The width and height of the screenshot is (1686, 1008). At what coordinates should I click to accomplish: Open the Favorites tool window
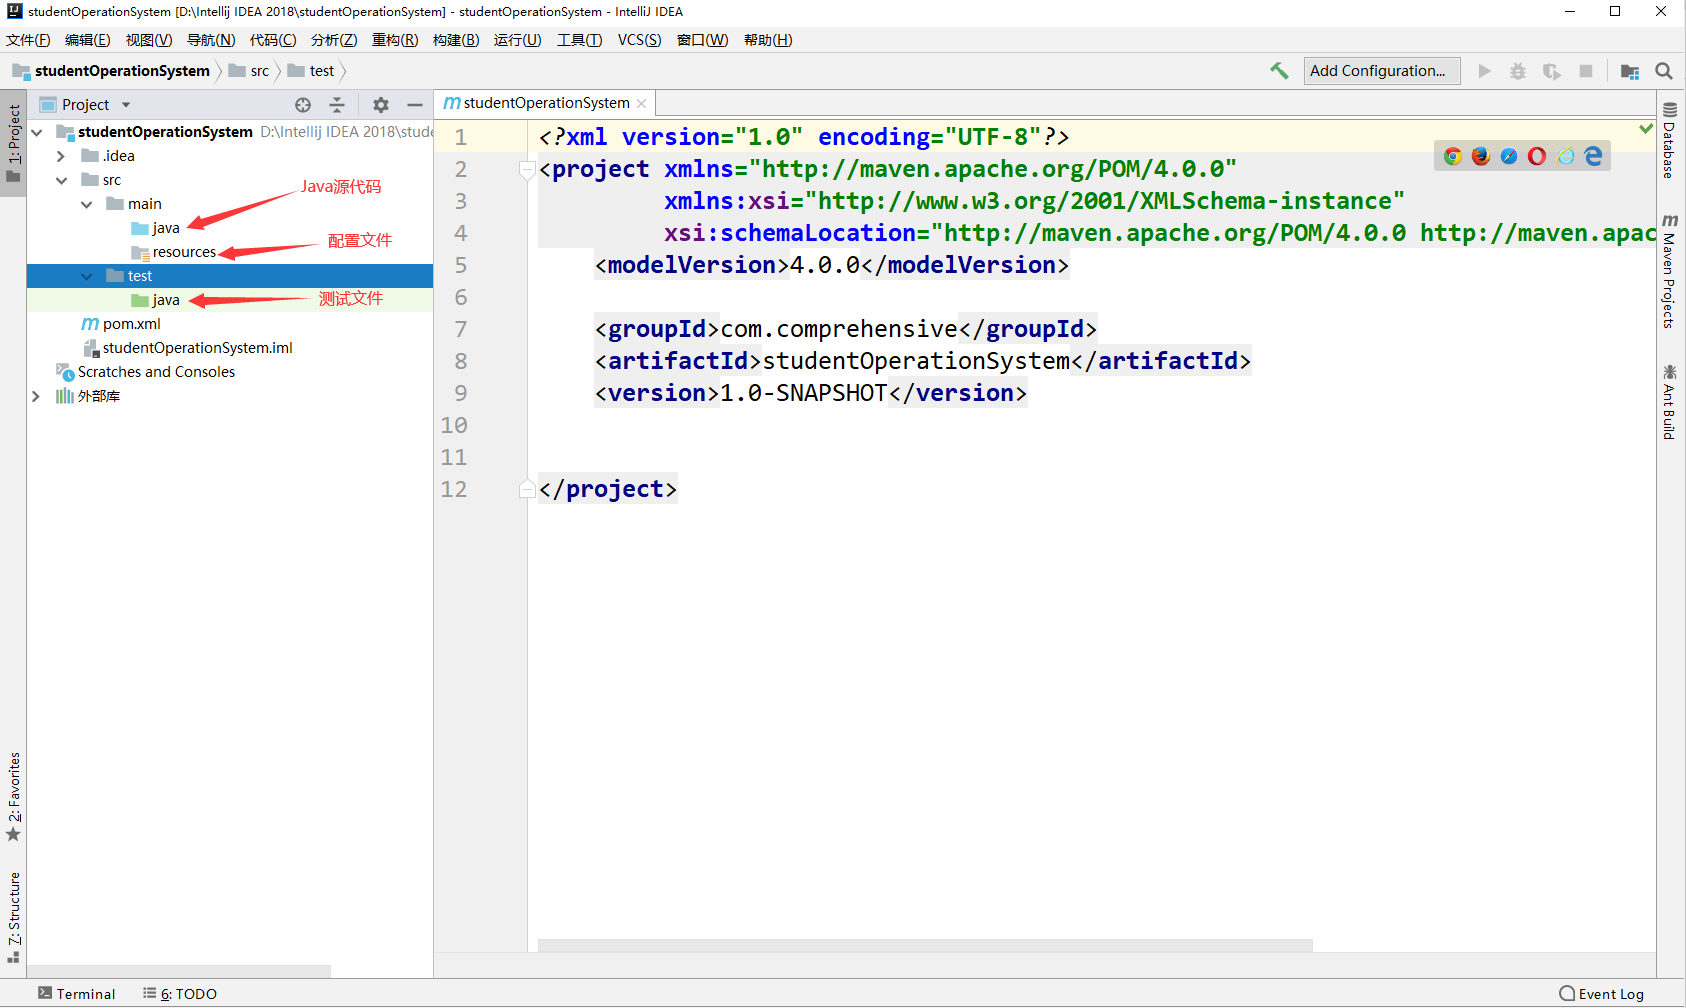pyautogui.click(x=14, y=797)
